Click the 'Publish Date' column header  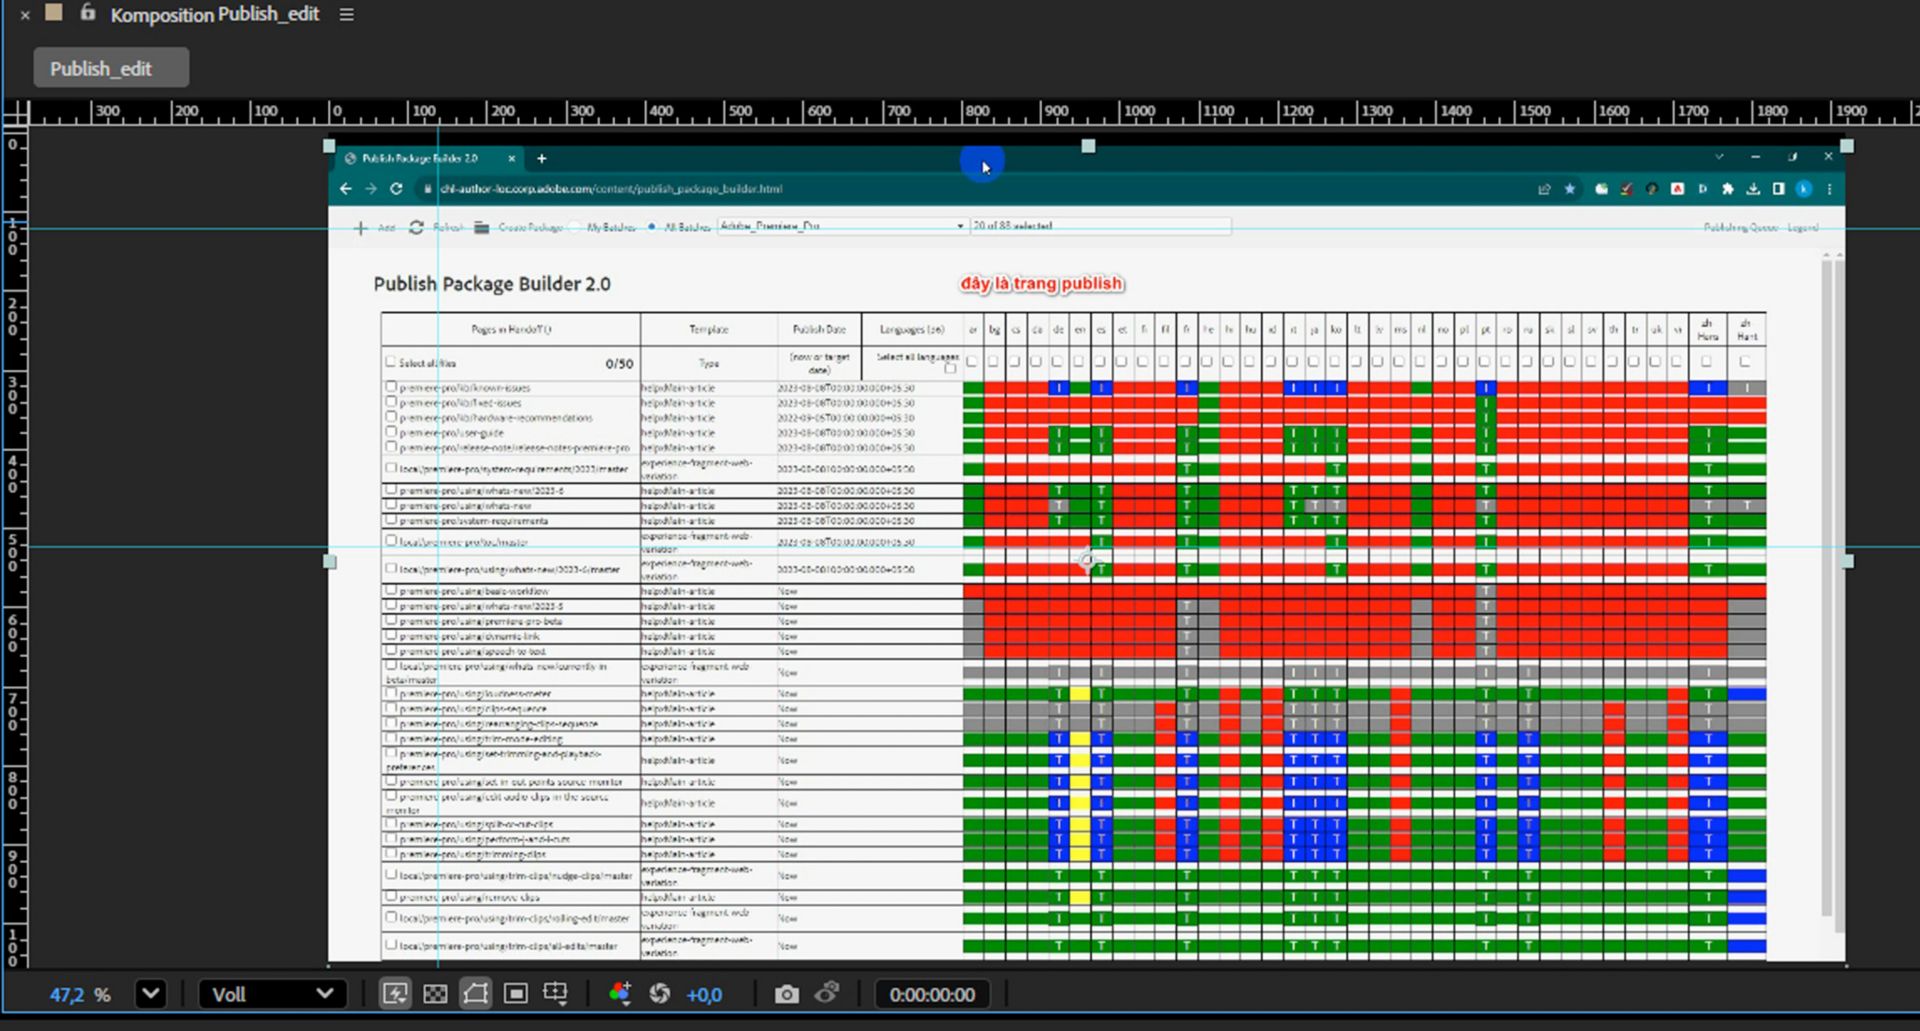point(819,329)
